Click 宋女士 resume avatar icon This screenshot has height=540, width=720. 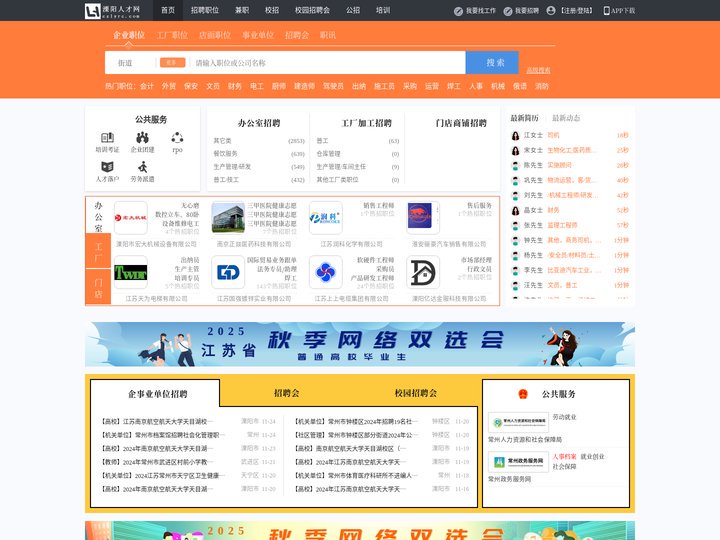point(516,151)
